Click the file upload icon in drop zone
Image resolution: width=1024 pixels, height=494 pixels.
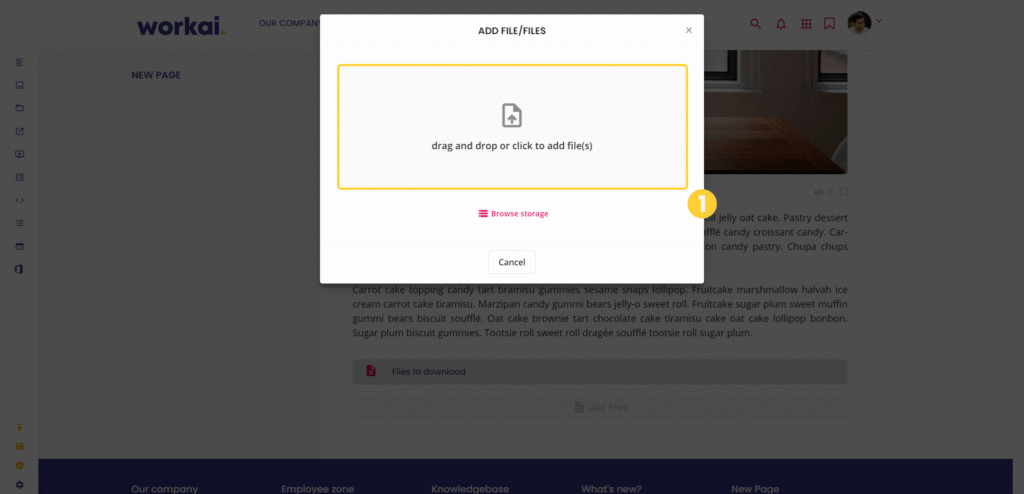(512, 116)
